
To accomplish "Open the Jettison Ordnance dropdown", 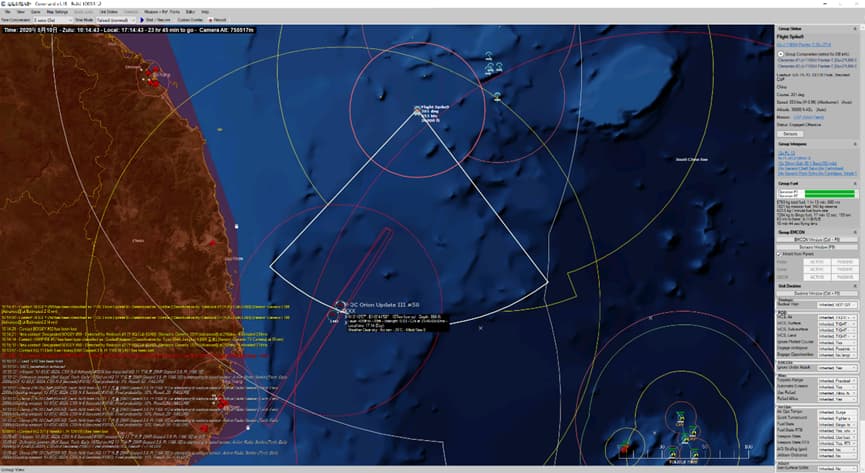I will [x=837, y=455].
